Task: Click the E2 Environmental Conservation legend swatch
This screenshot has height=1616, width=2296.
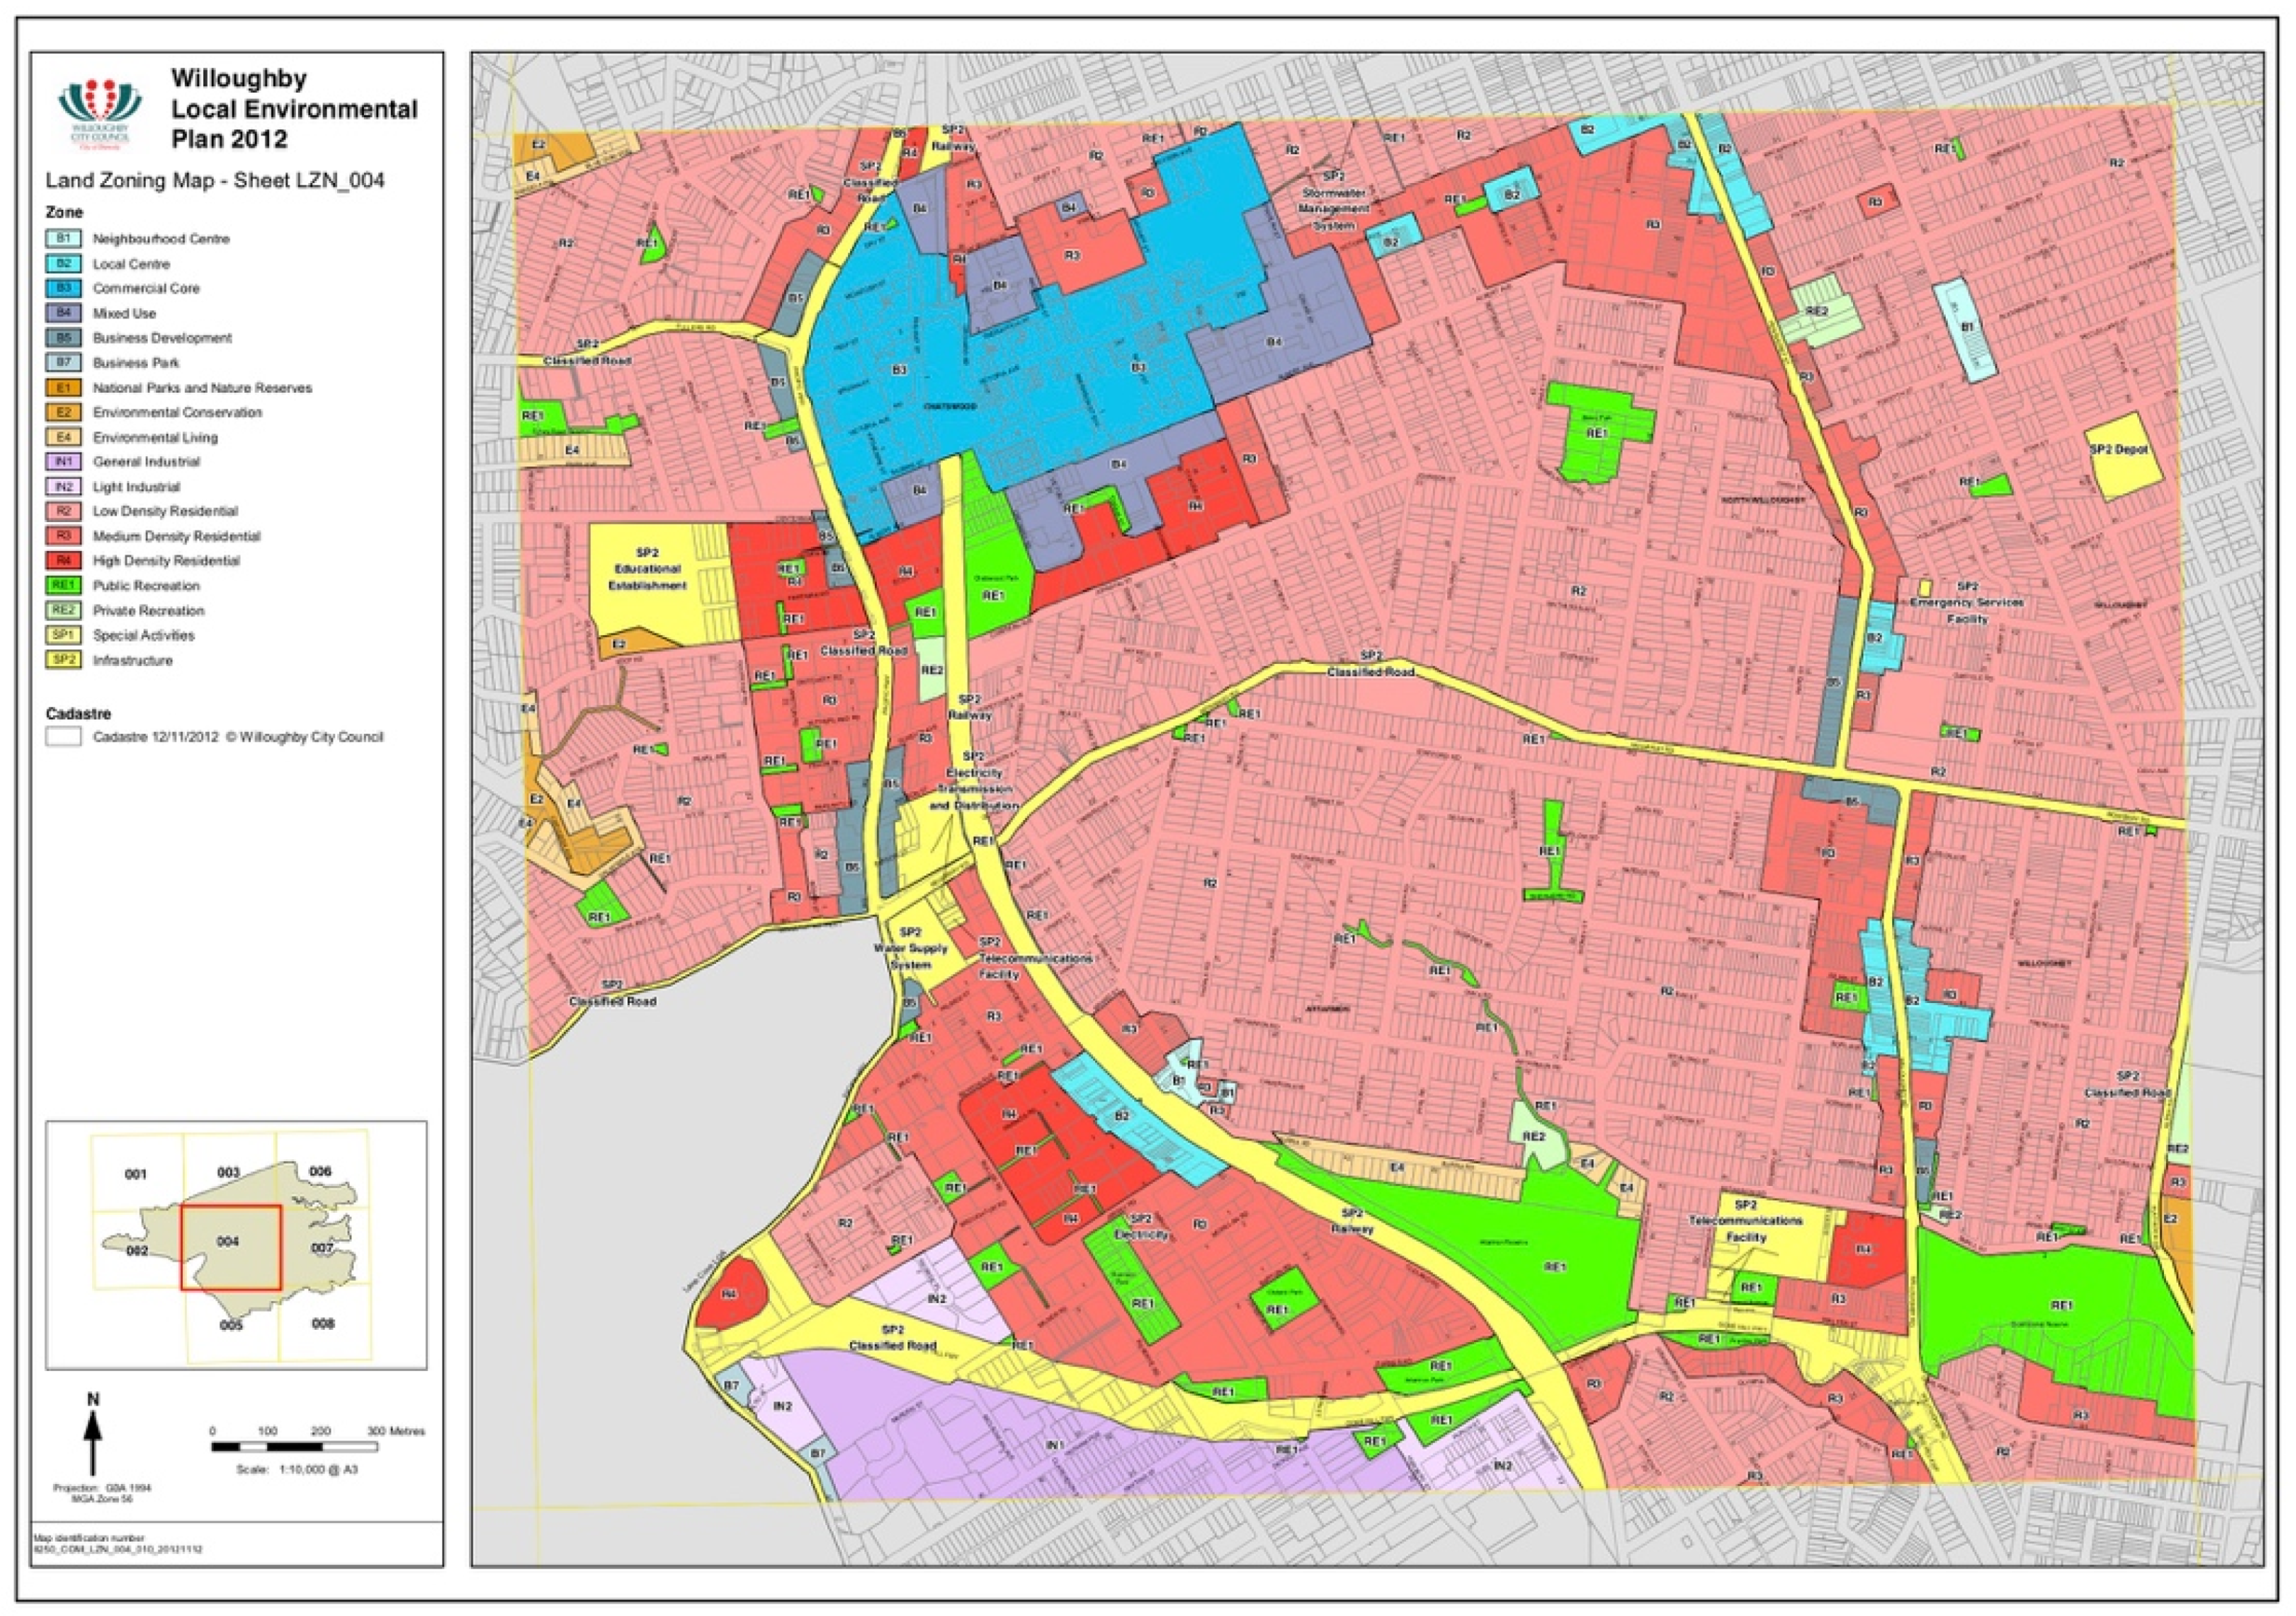Action: point(63,412)
